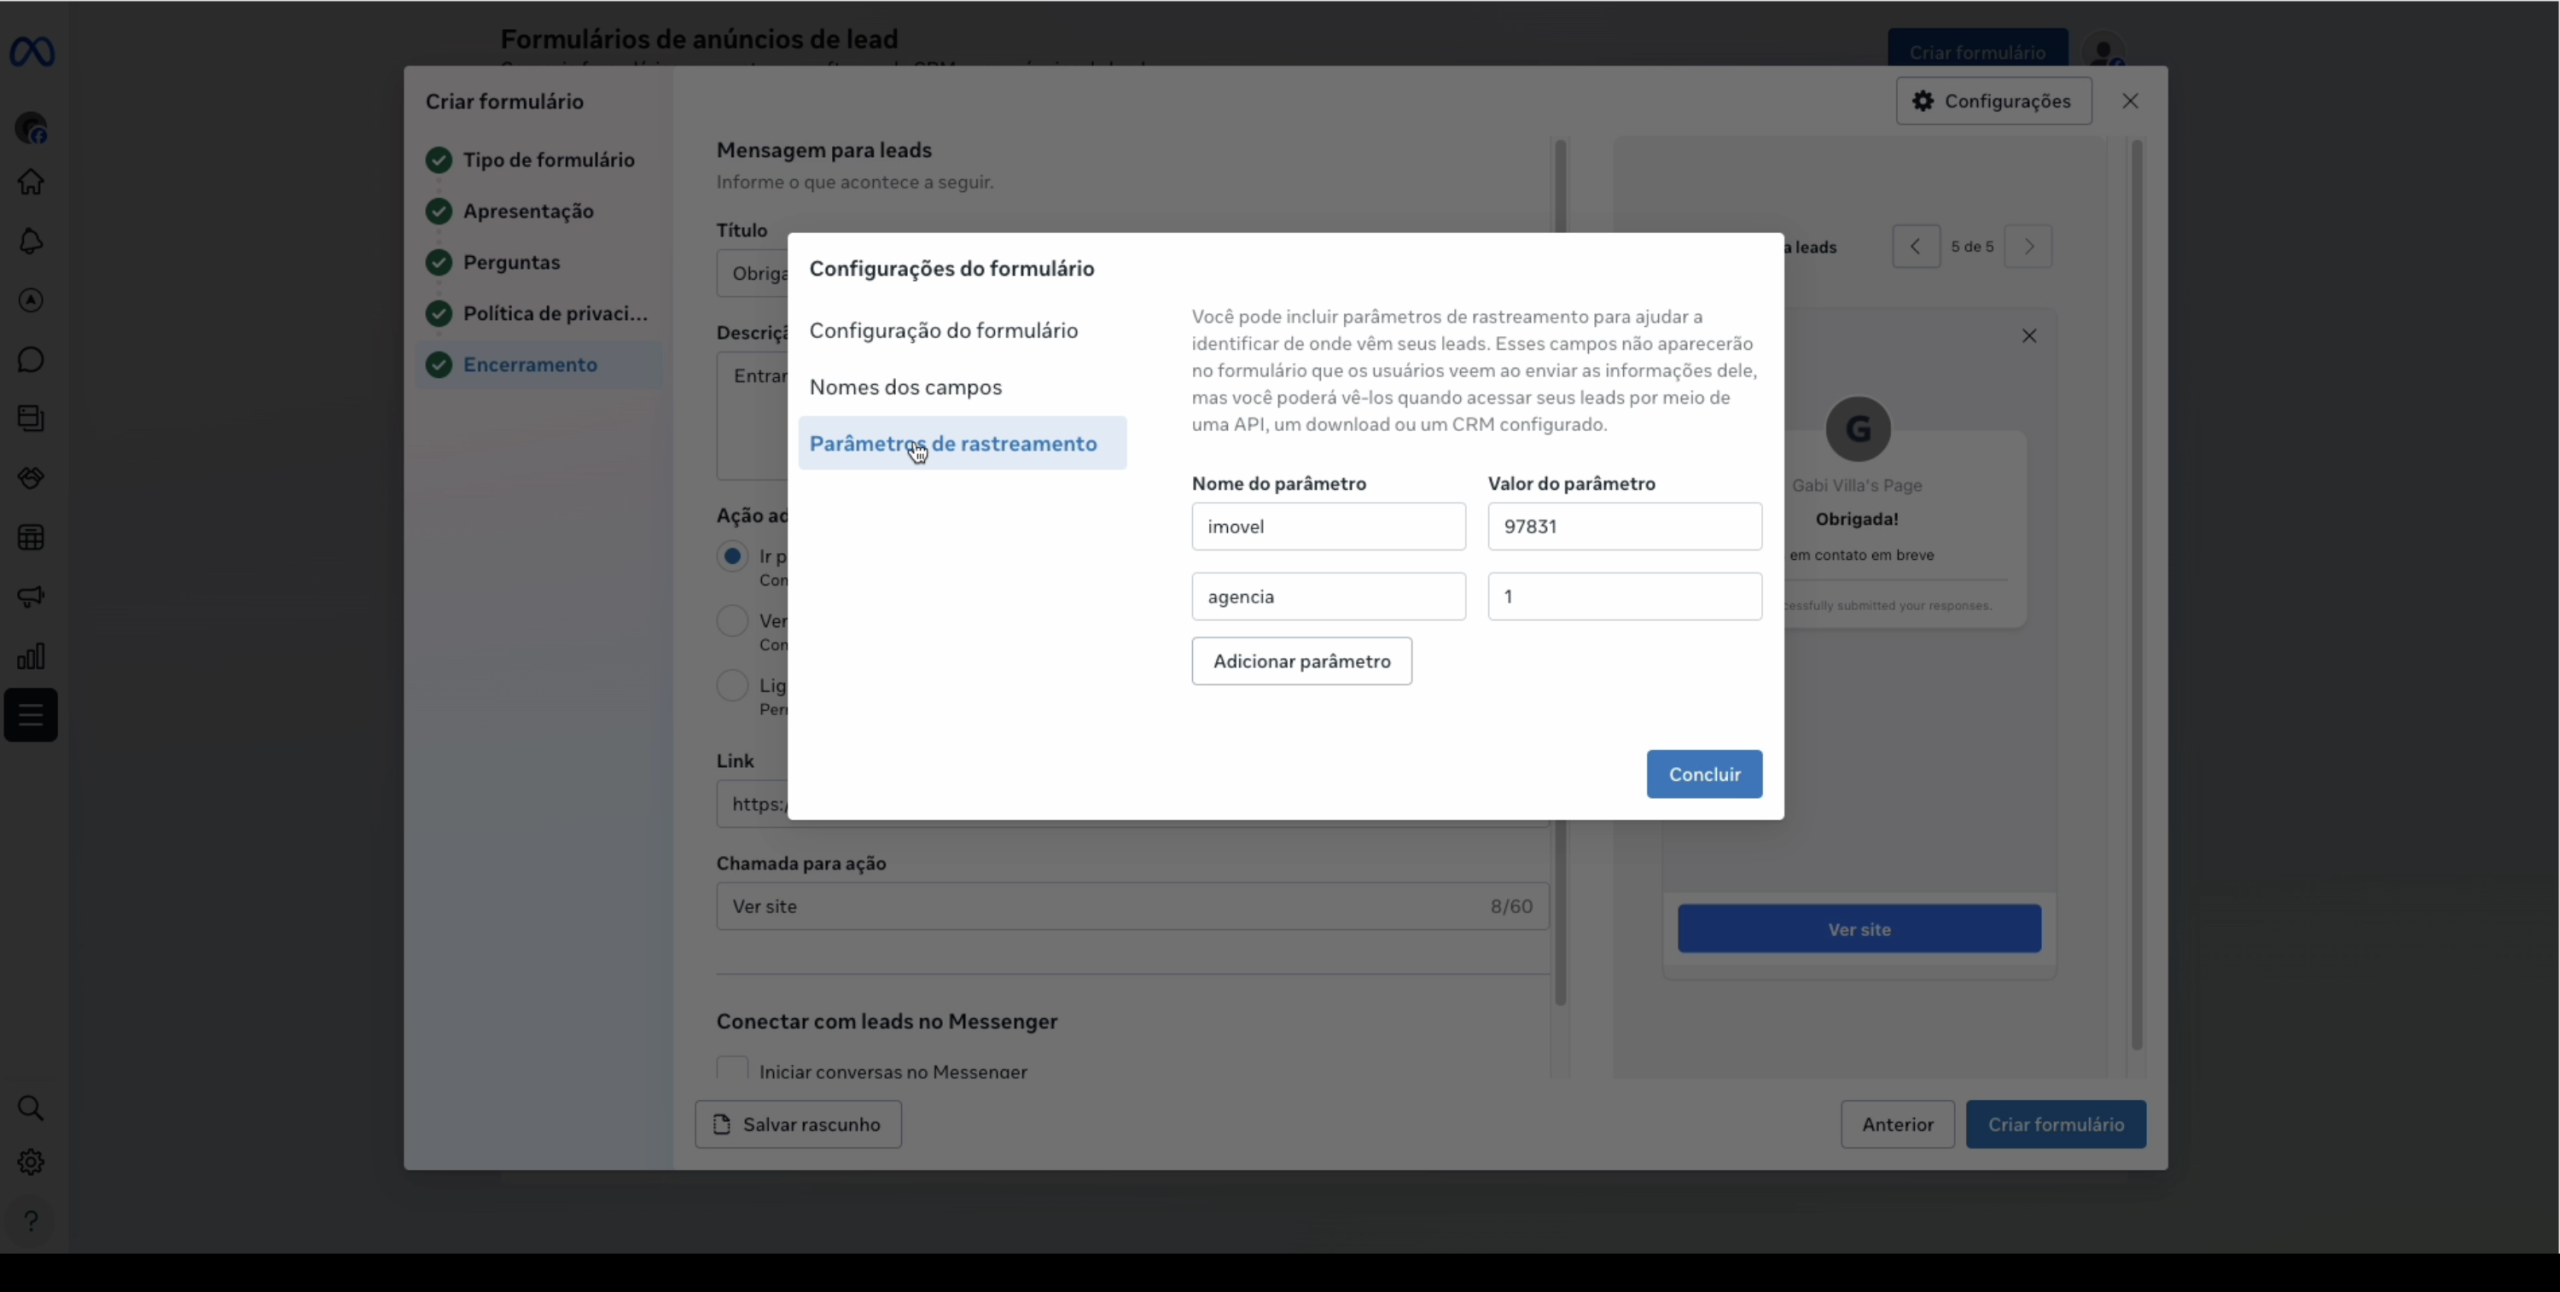The width and height of the screenshot is (2560, 1292).
Task: Open the inbox chat bubble icon
Action: [31, 360]
